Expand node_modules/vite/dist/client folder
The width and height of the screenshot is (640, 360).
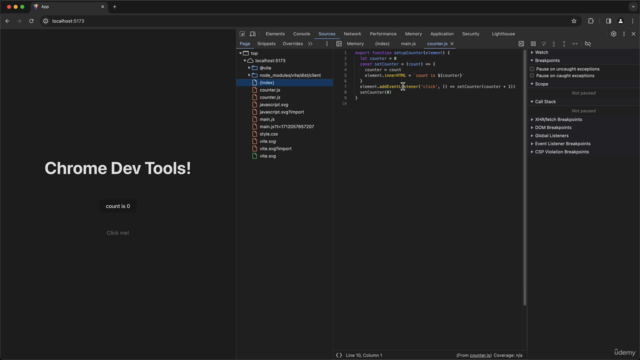click(249, 75)
